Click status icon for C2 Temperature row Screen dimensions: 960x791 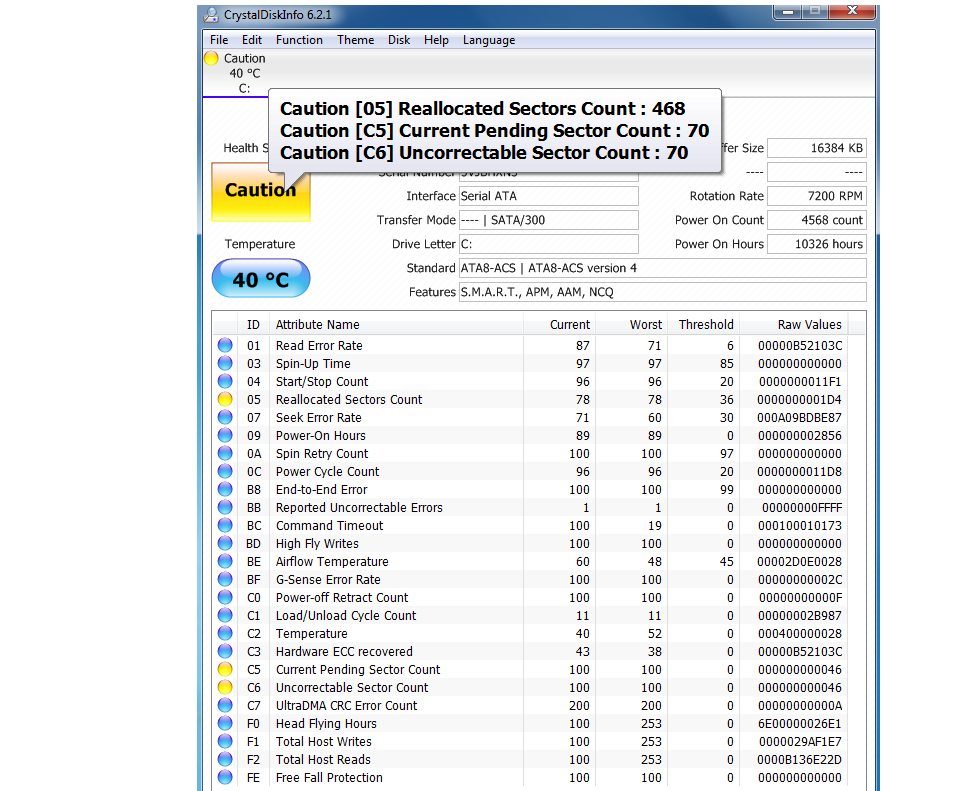coord(225,633)
